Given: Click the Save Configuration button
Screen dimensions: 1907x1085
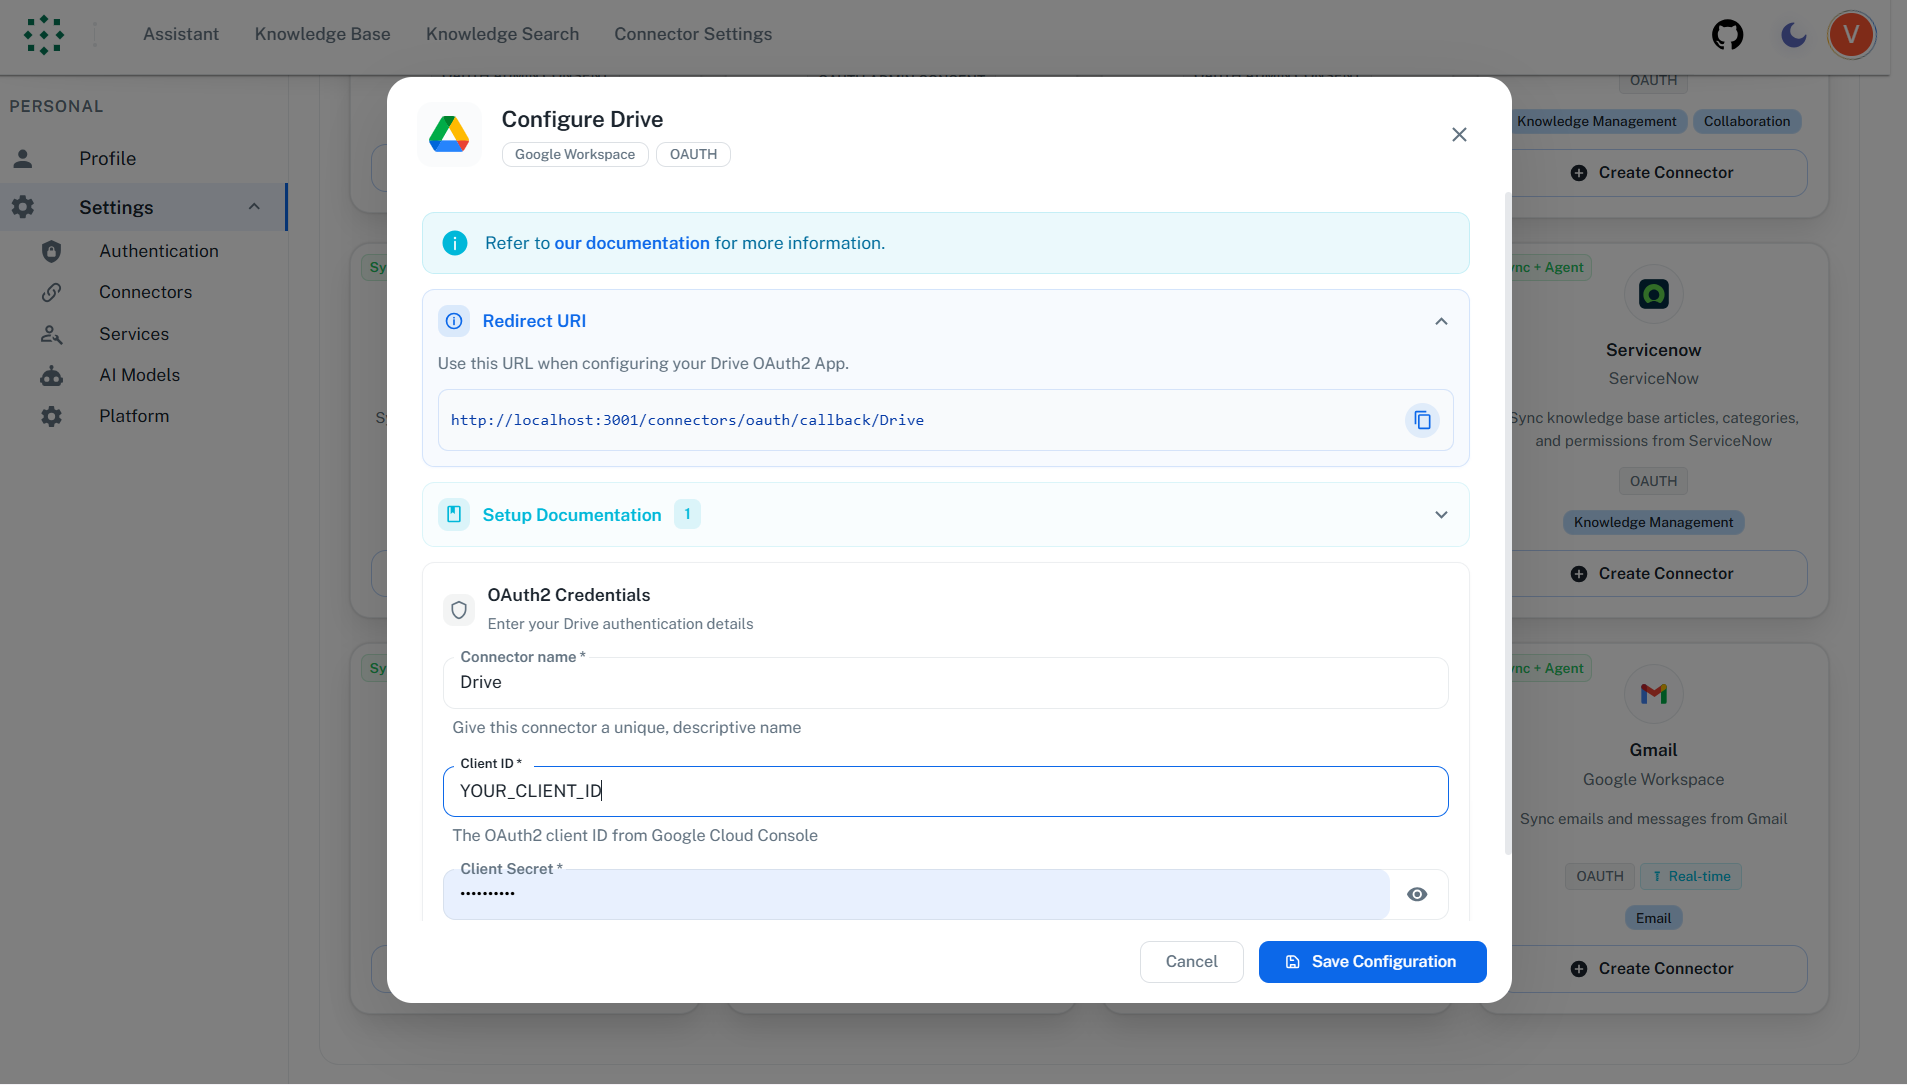Looking at the screenshot, I should coord(1371,961).
